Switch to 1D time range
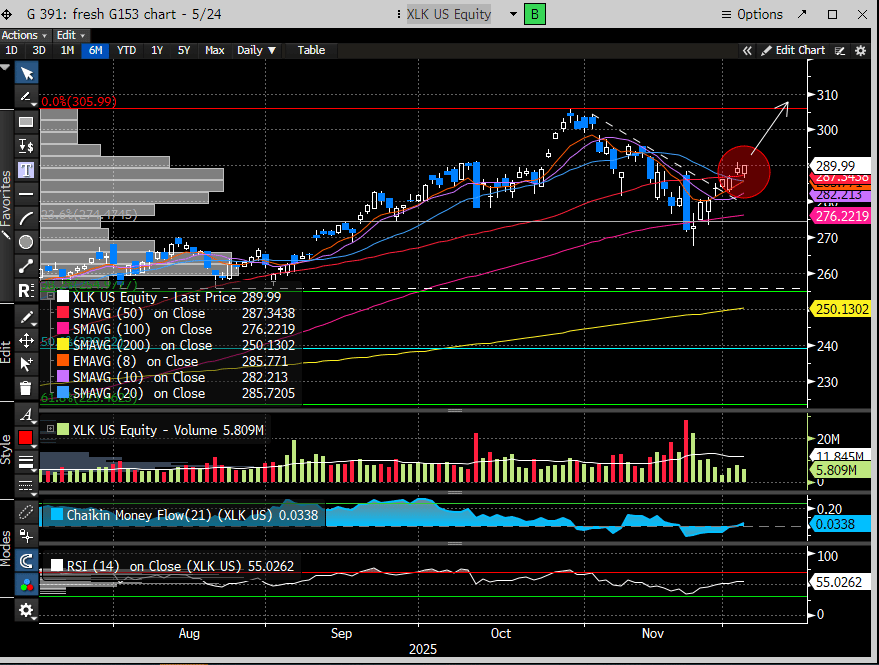 [11, 50]
